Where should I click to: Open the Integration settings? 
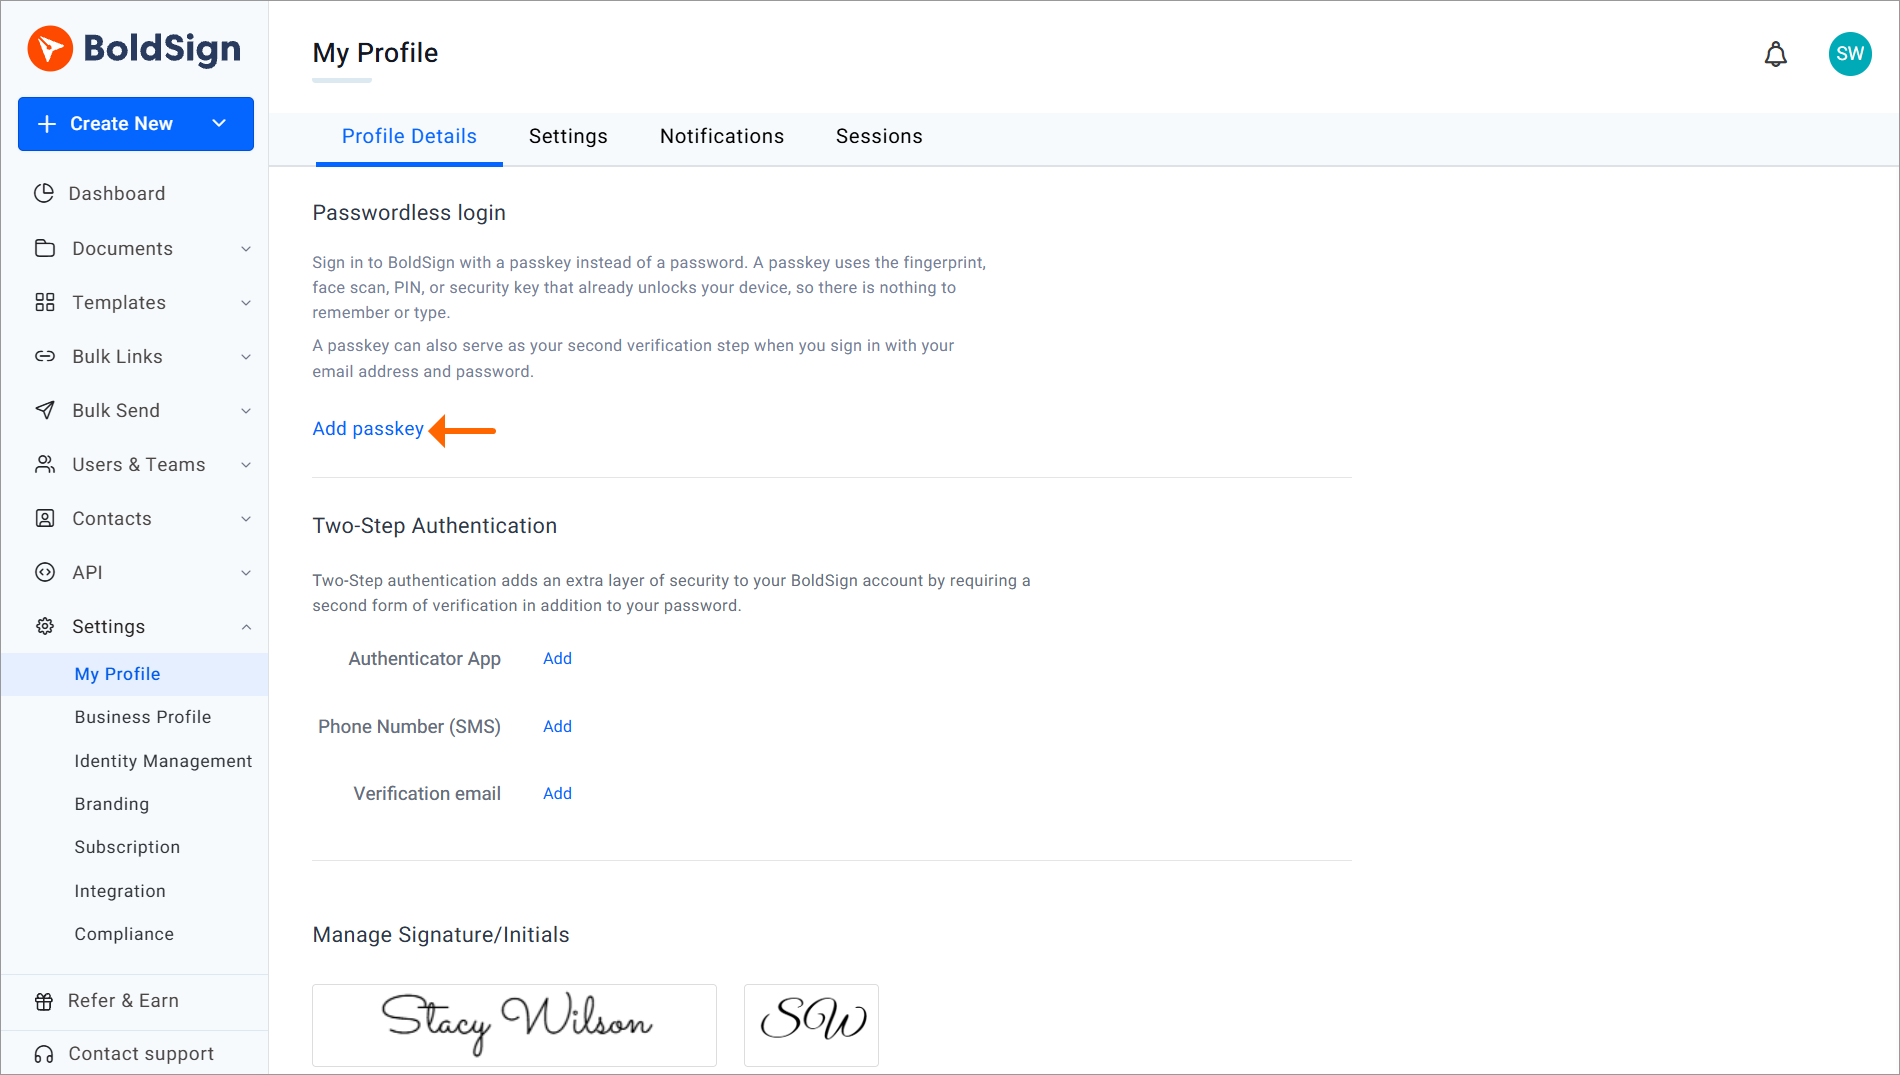tap(120, 891)
